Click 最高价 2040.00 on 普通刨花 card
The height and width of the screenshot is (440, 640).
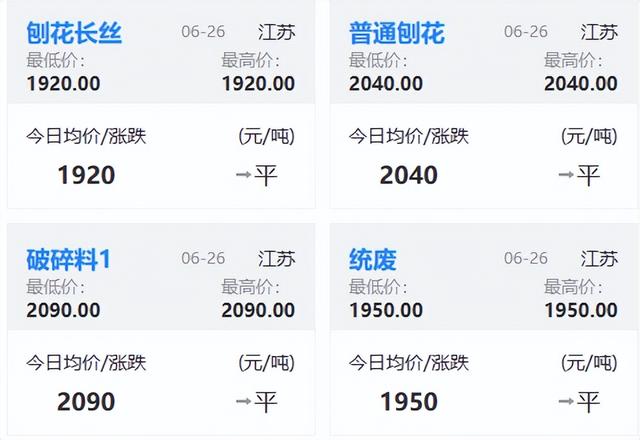(x=580, y=84)
